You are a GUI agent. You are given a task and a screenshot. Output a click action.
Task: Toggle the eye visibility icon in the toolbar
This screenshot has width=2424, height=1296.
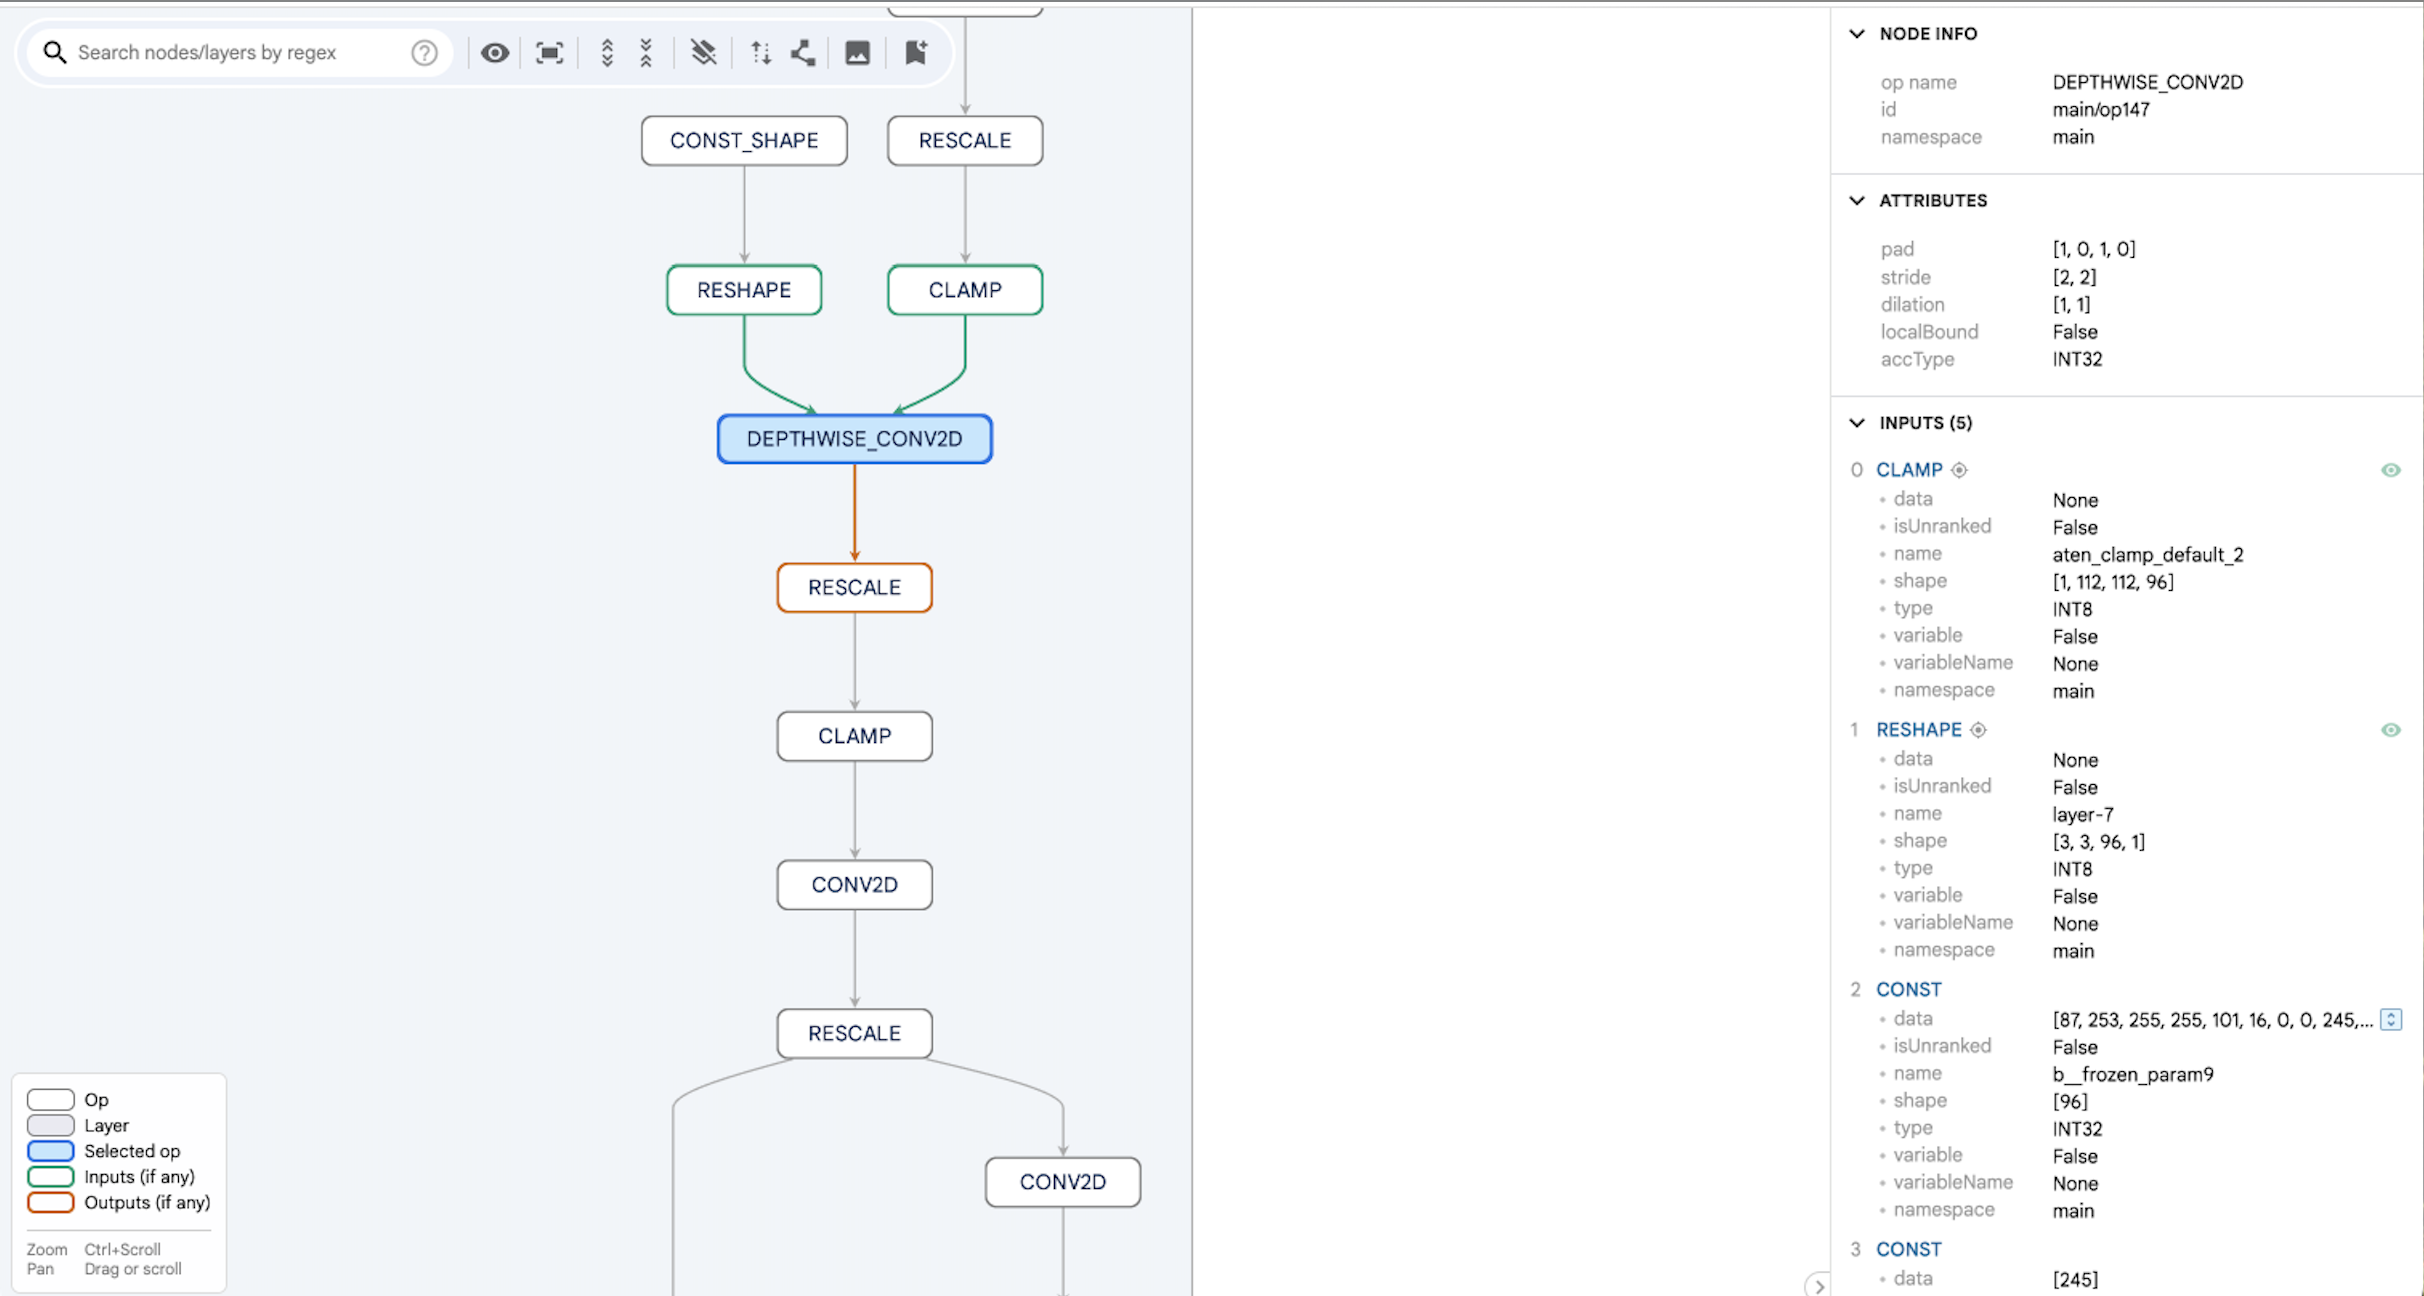click(x=495, y=52)
